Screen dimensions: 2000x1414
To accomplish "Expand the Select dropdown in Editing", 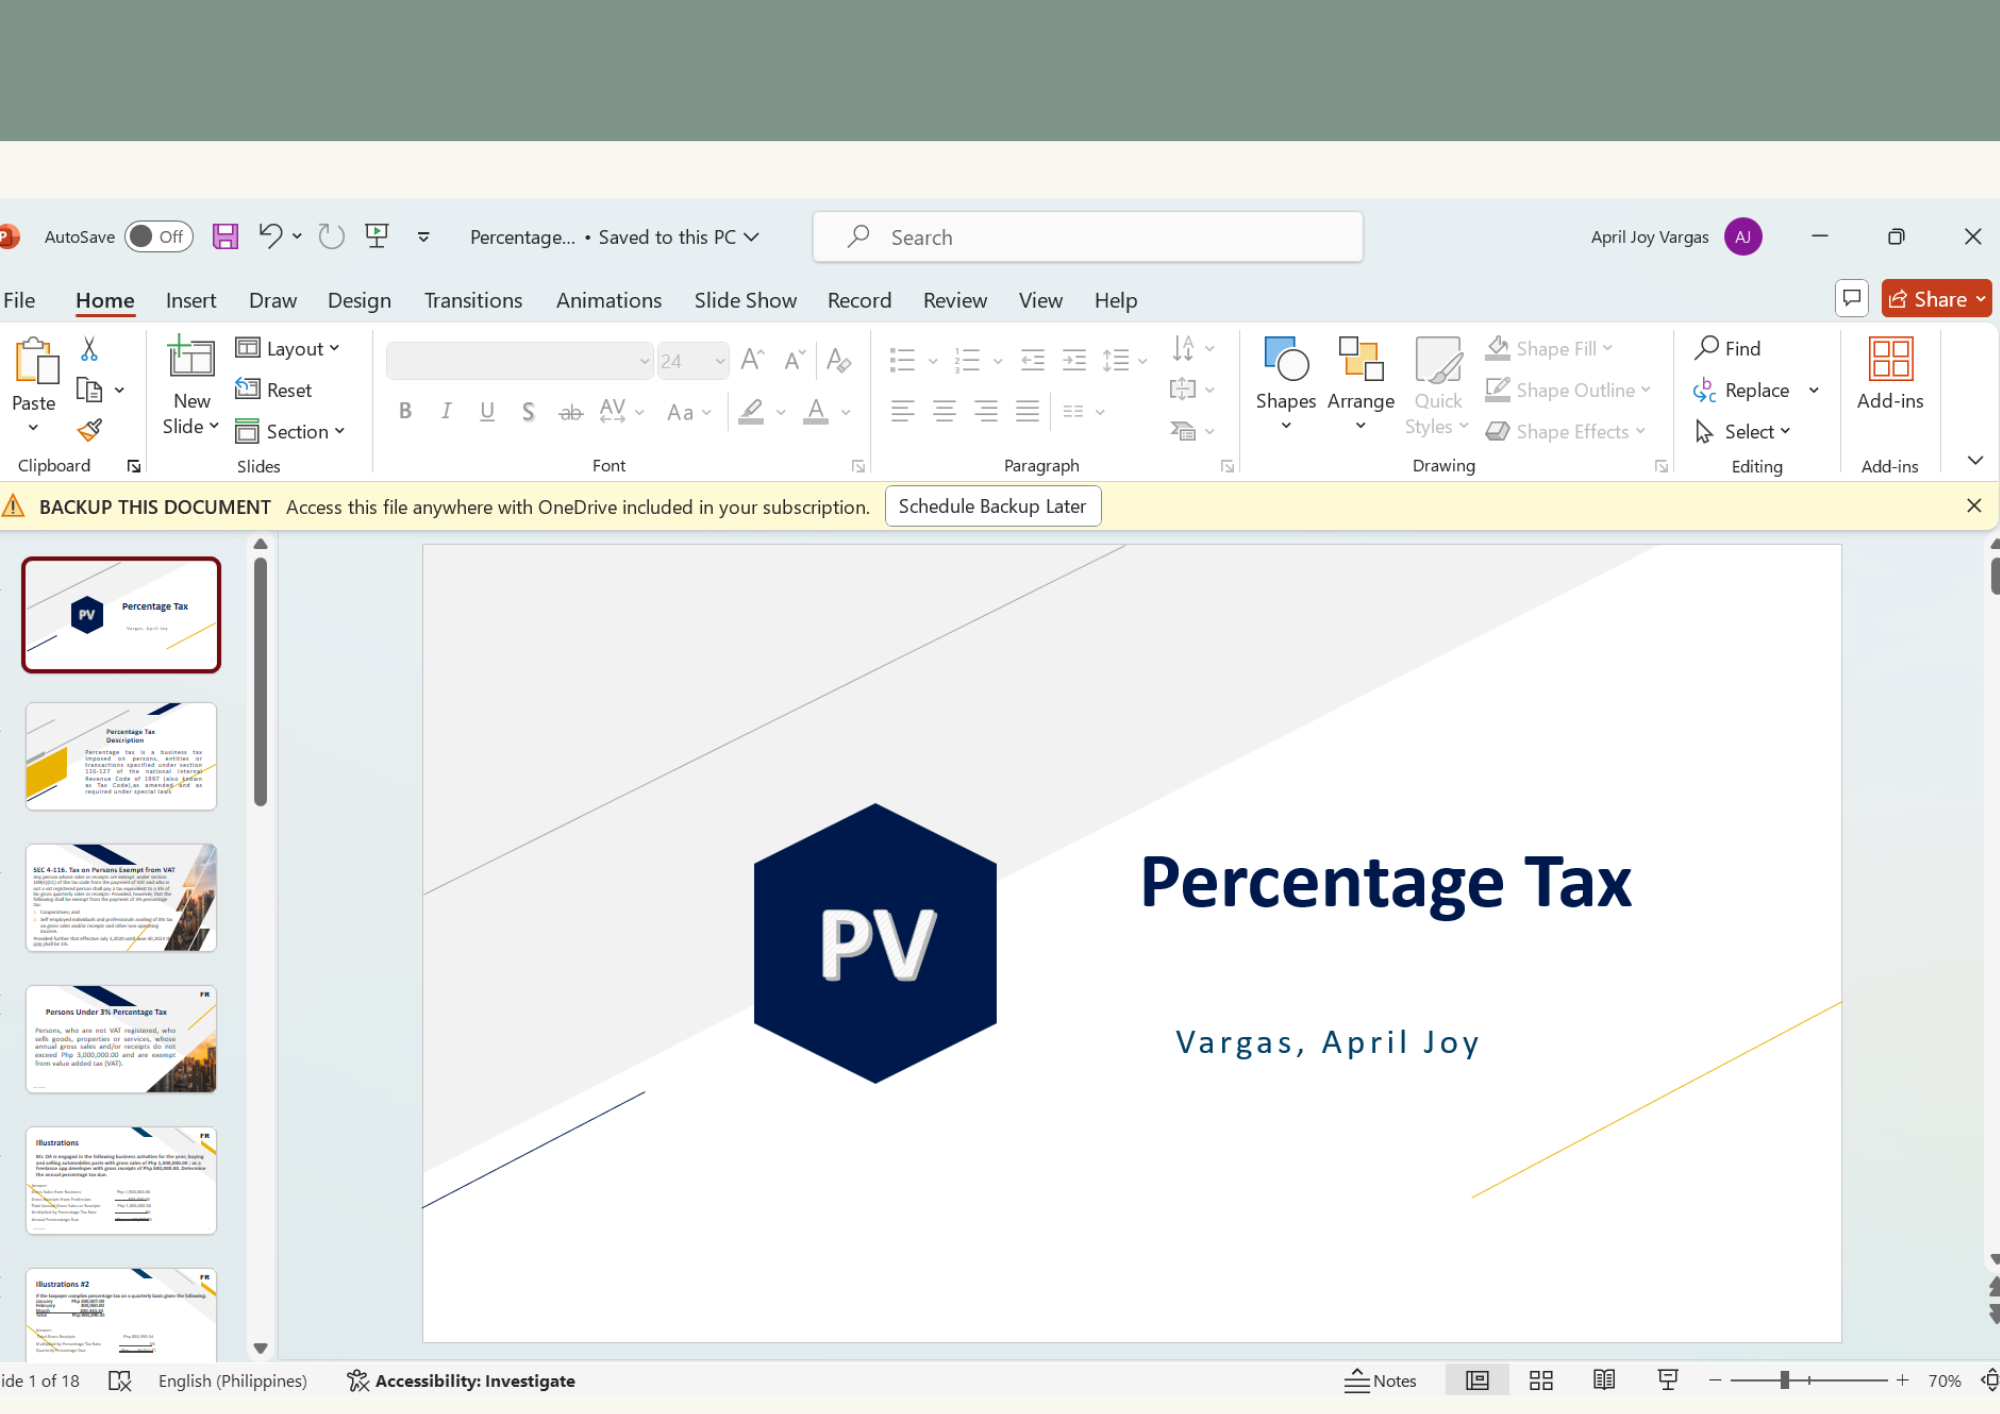I will click(1743, 432).
